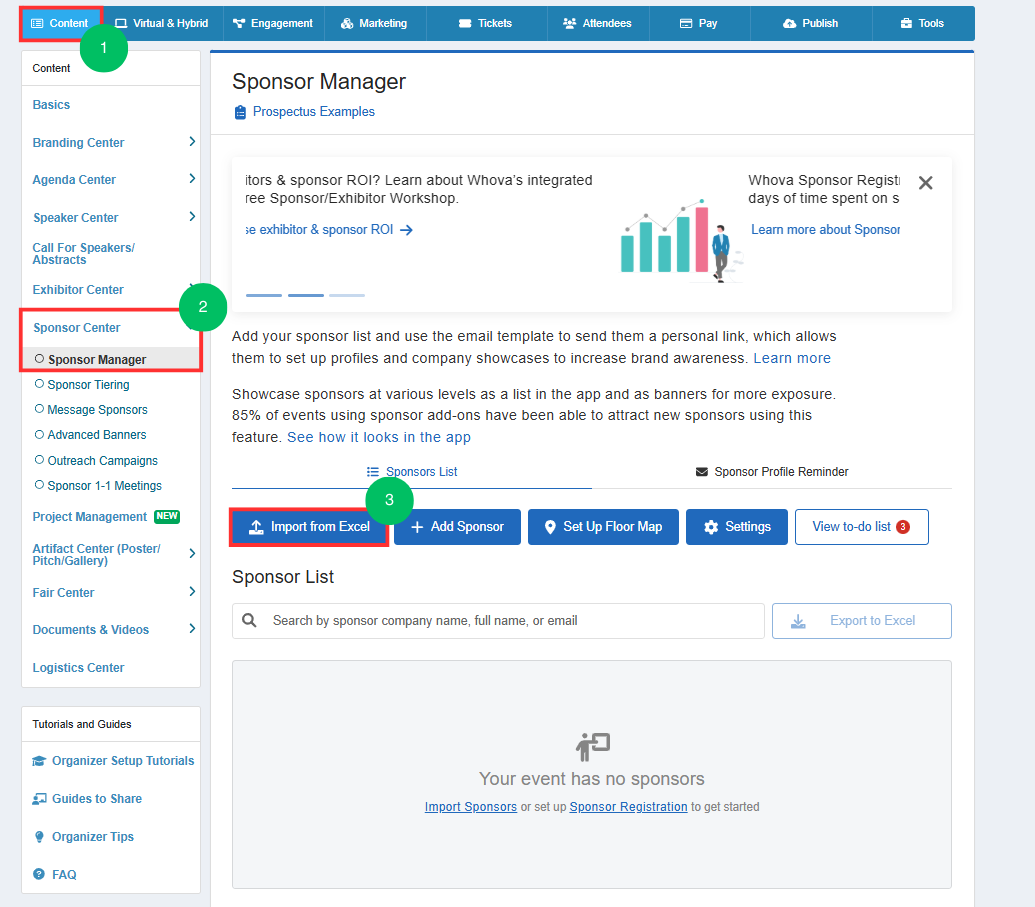Click Import from Excel button

pos(309,527)
